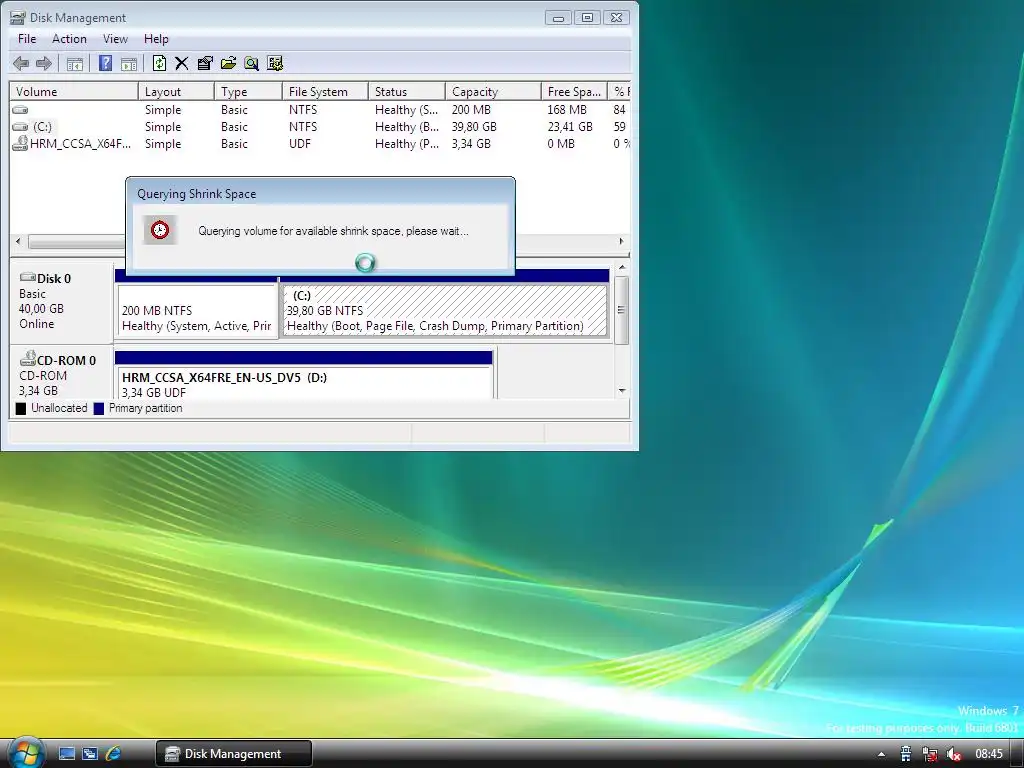Click the blue Primary partition legend swatch

pyautogui.click(x=99, y=408)
